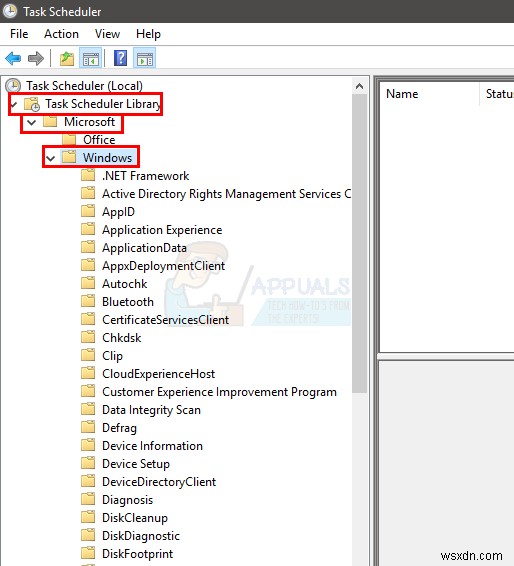Screen dimensions: 514x566
Task: Select the Windows tree item
Action: (108, 158)
